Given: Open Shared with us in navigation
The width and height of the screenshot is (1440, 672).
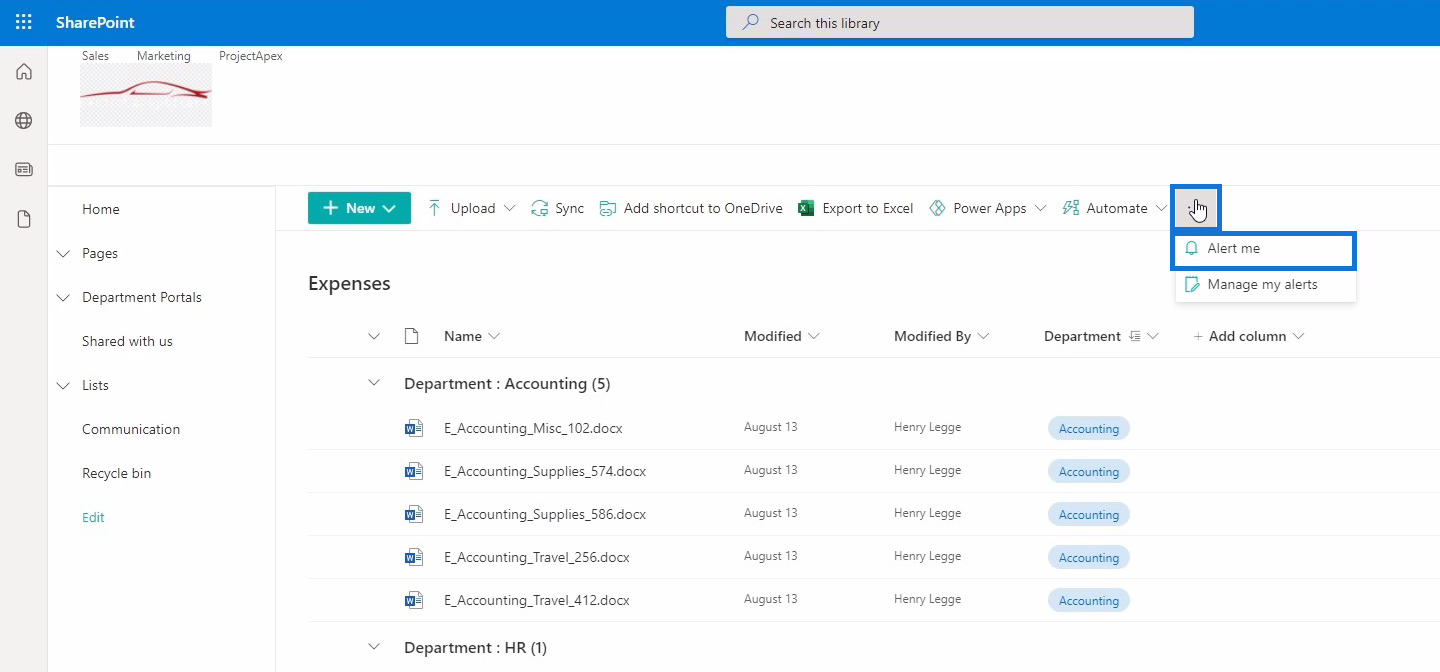Looking at the screenshot, I should (x=127, y=341).
